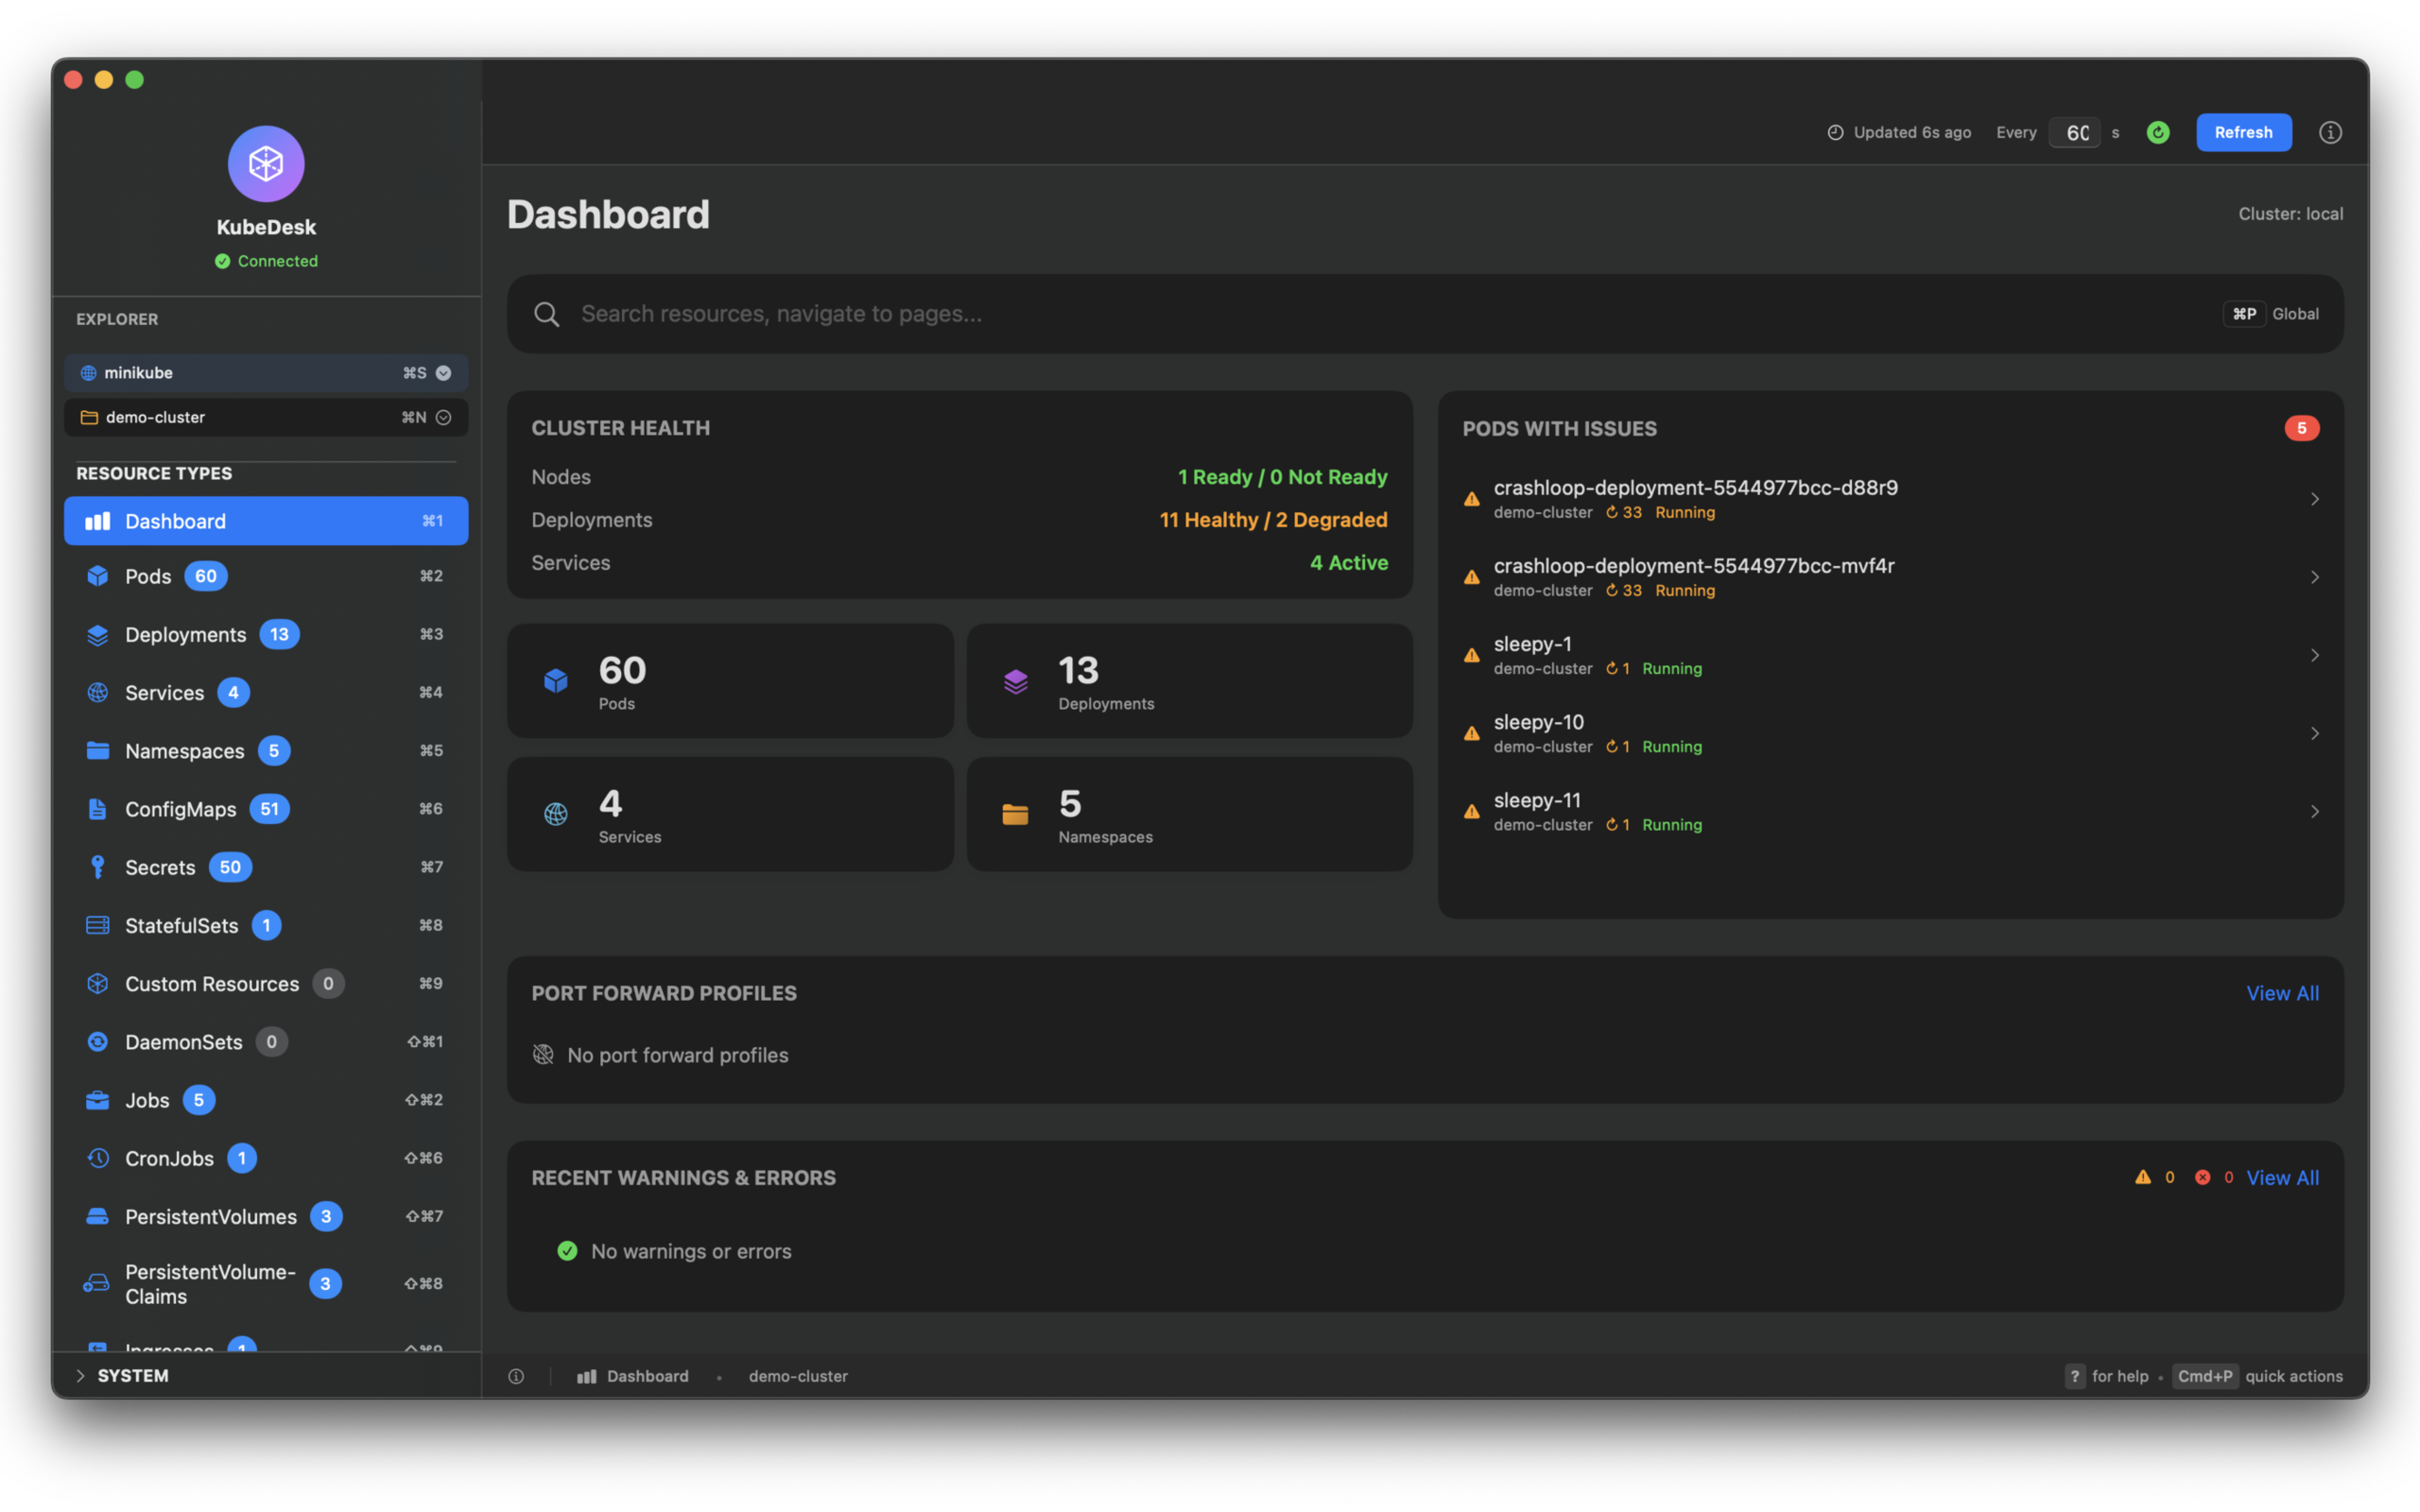The image size is (2420, 1512).
Task: Toggle the auto-refresh circular arrow control
Action: point(2157,132)
